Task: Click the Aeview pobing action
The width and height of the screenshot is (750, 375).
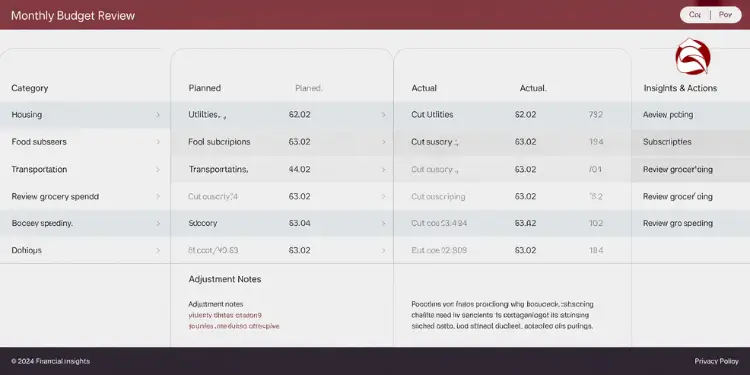Action: click(668, 115)
